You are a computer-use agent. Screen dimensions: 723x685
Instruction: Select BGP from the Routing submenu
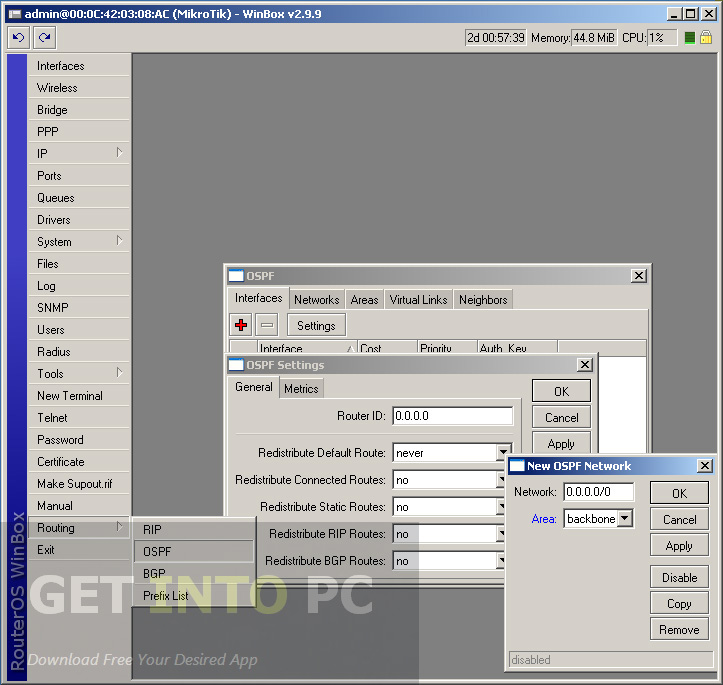(x=194, y=573)
